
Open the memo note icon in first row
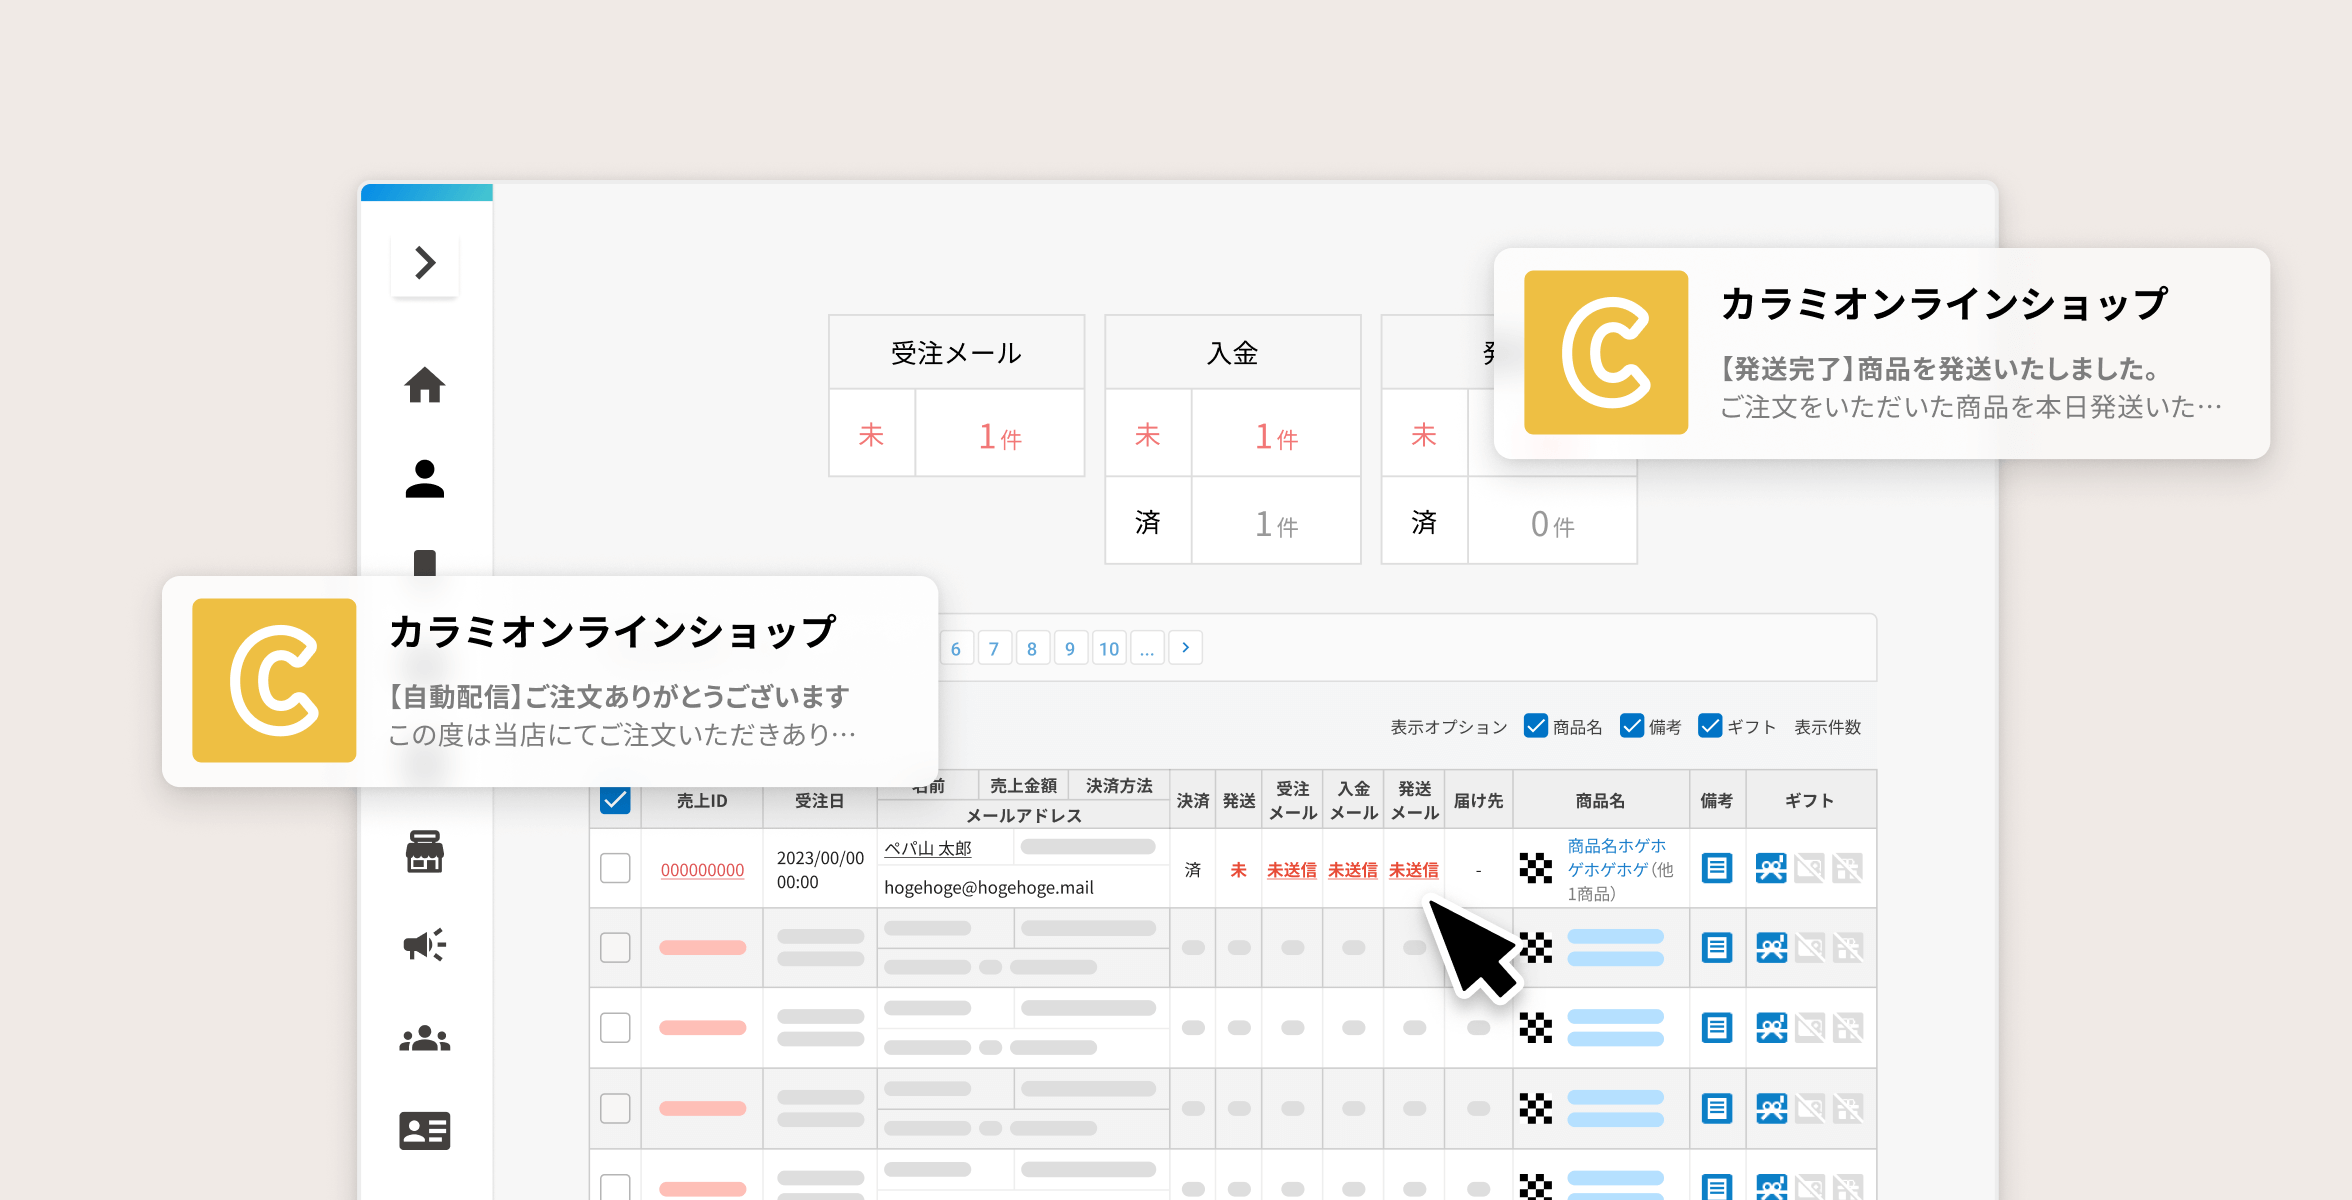pyautogui.click(x=1717, y=868)
